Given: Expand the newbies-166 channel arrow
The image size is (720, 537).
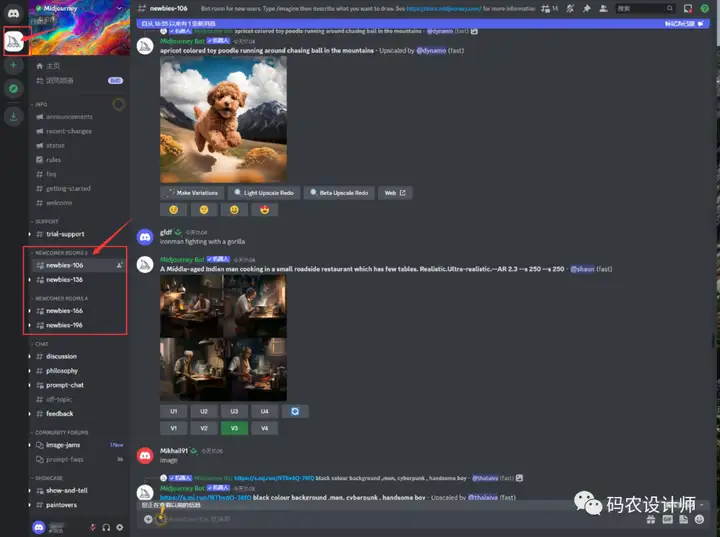Looking at the screenshot, I should [x=30, y=311].
